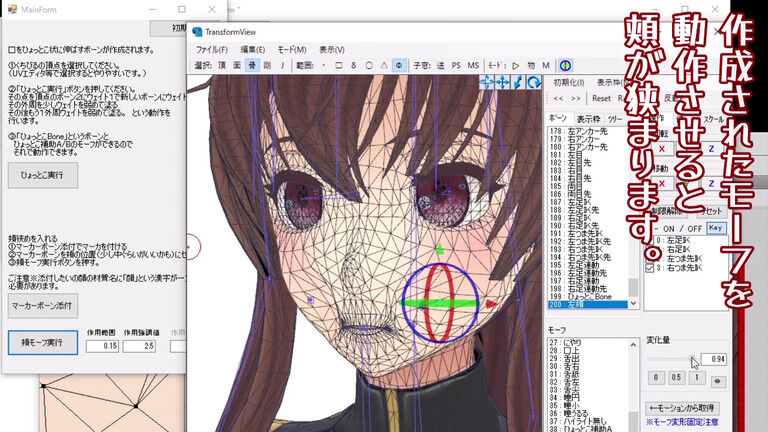Set morph value with the 0.5 button
Viewport: 768px width, 432px height.
coord(676,377)
